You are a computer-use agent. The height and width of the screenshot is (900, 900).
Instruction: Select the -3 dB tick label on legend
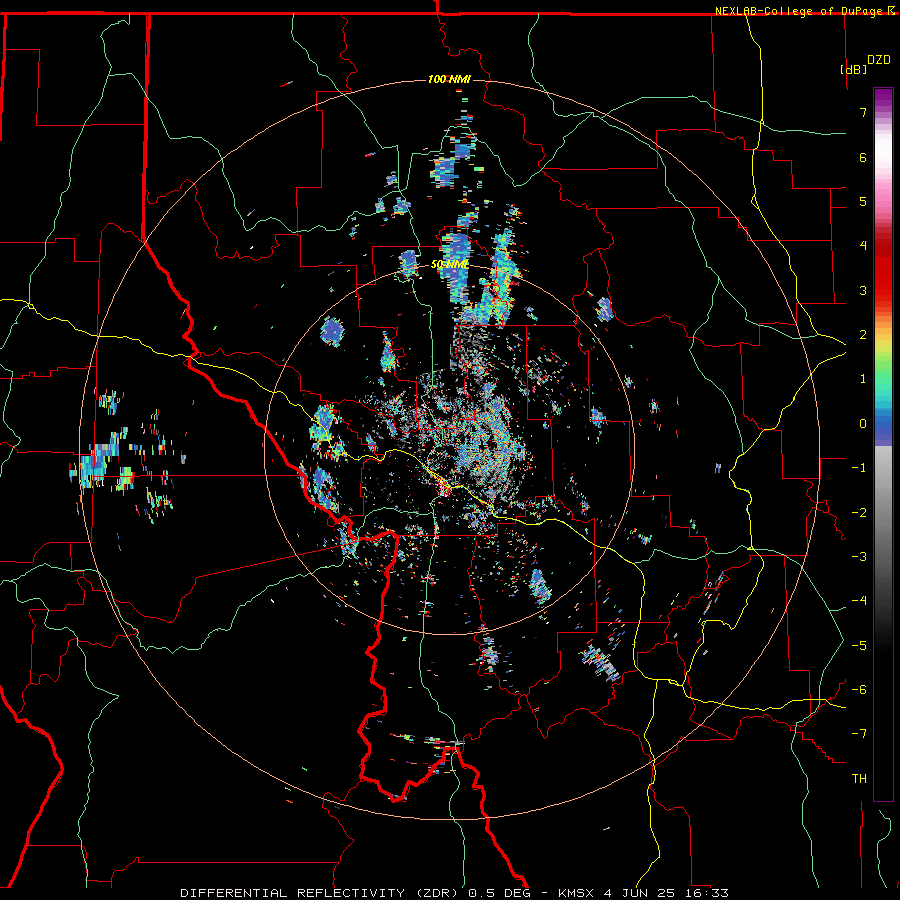click(859, 557)
